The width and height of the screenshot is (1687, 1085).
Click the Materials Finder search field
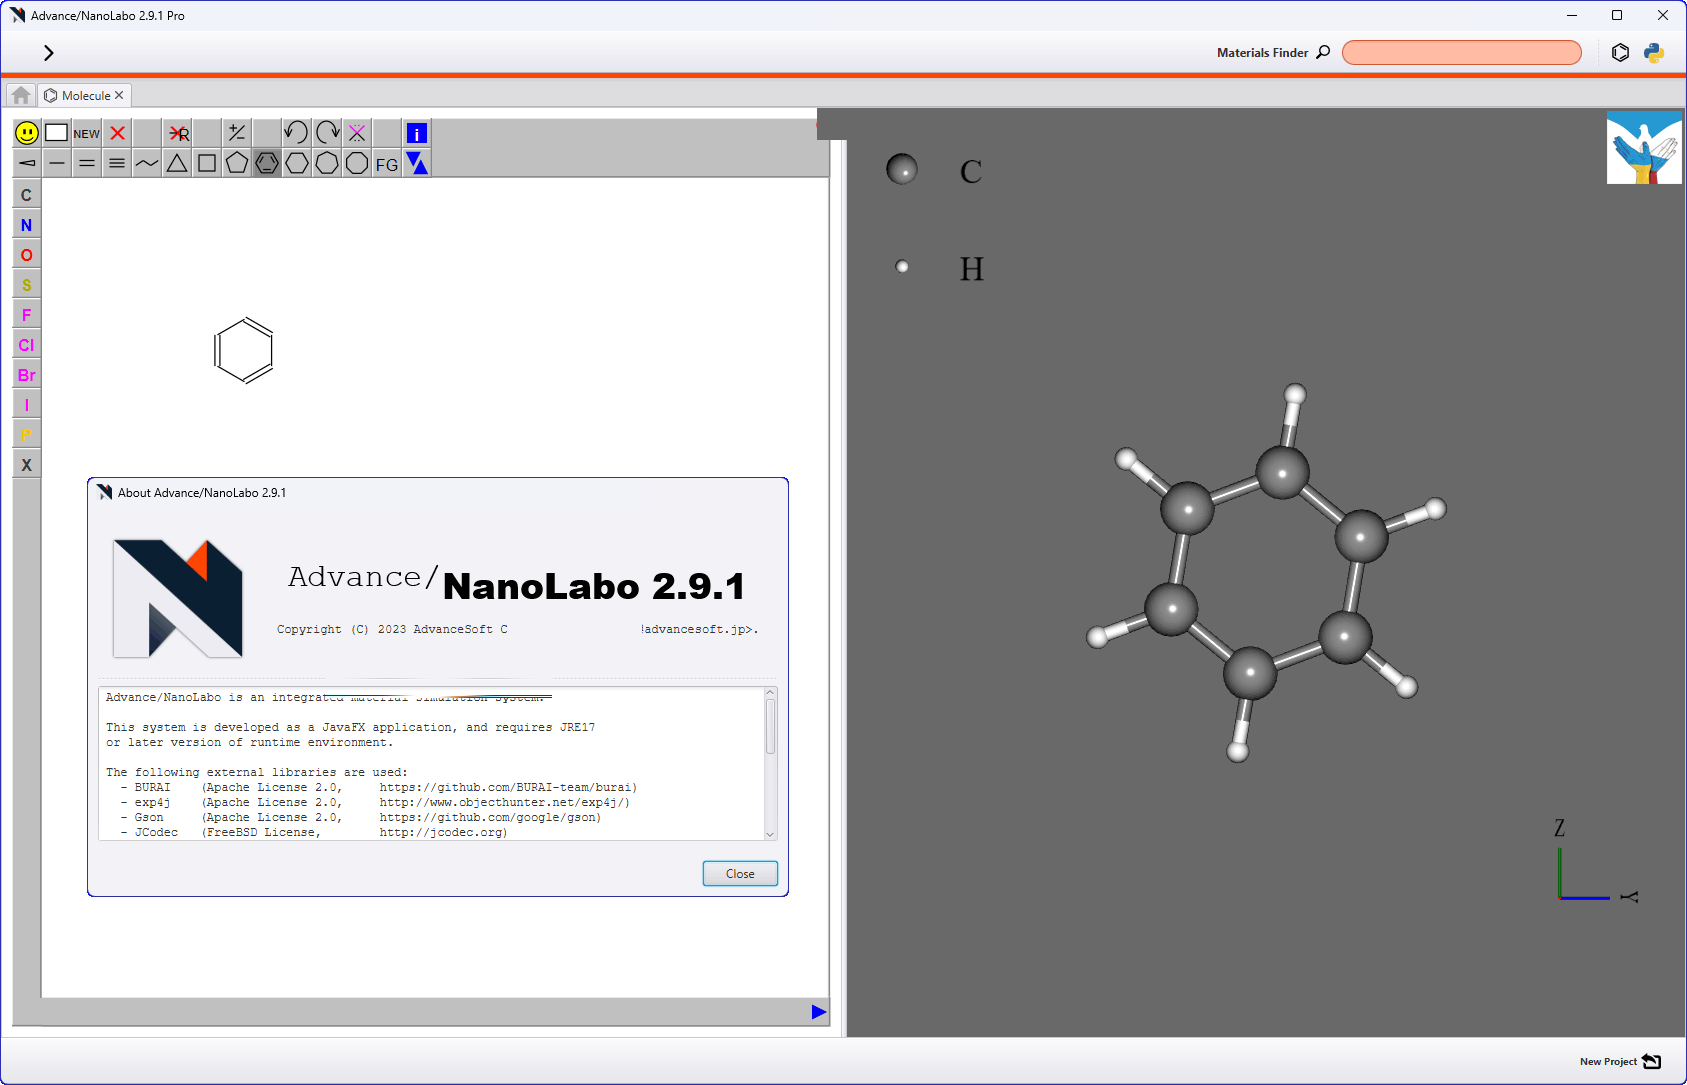click(x=1460, y=52)
